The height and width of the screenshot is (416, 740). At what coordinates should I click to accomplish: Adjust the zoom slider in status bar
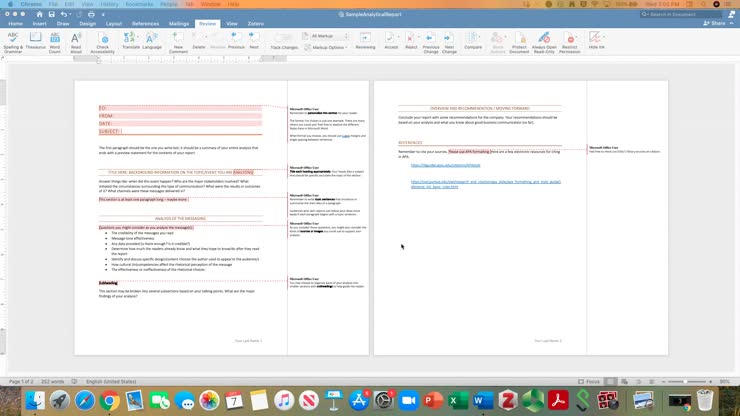pyautogui.click(x=687, y=382)
